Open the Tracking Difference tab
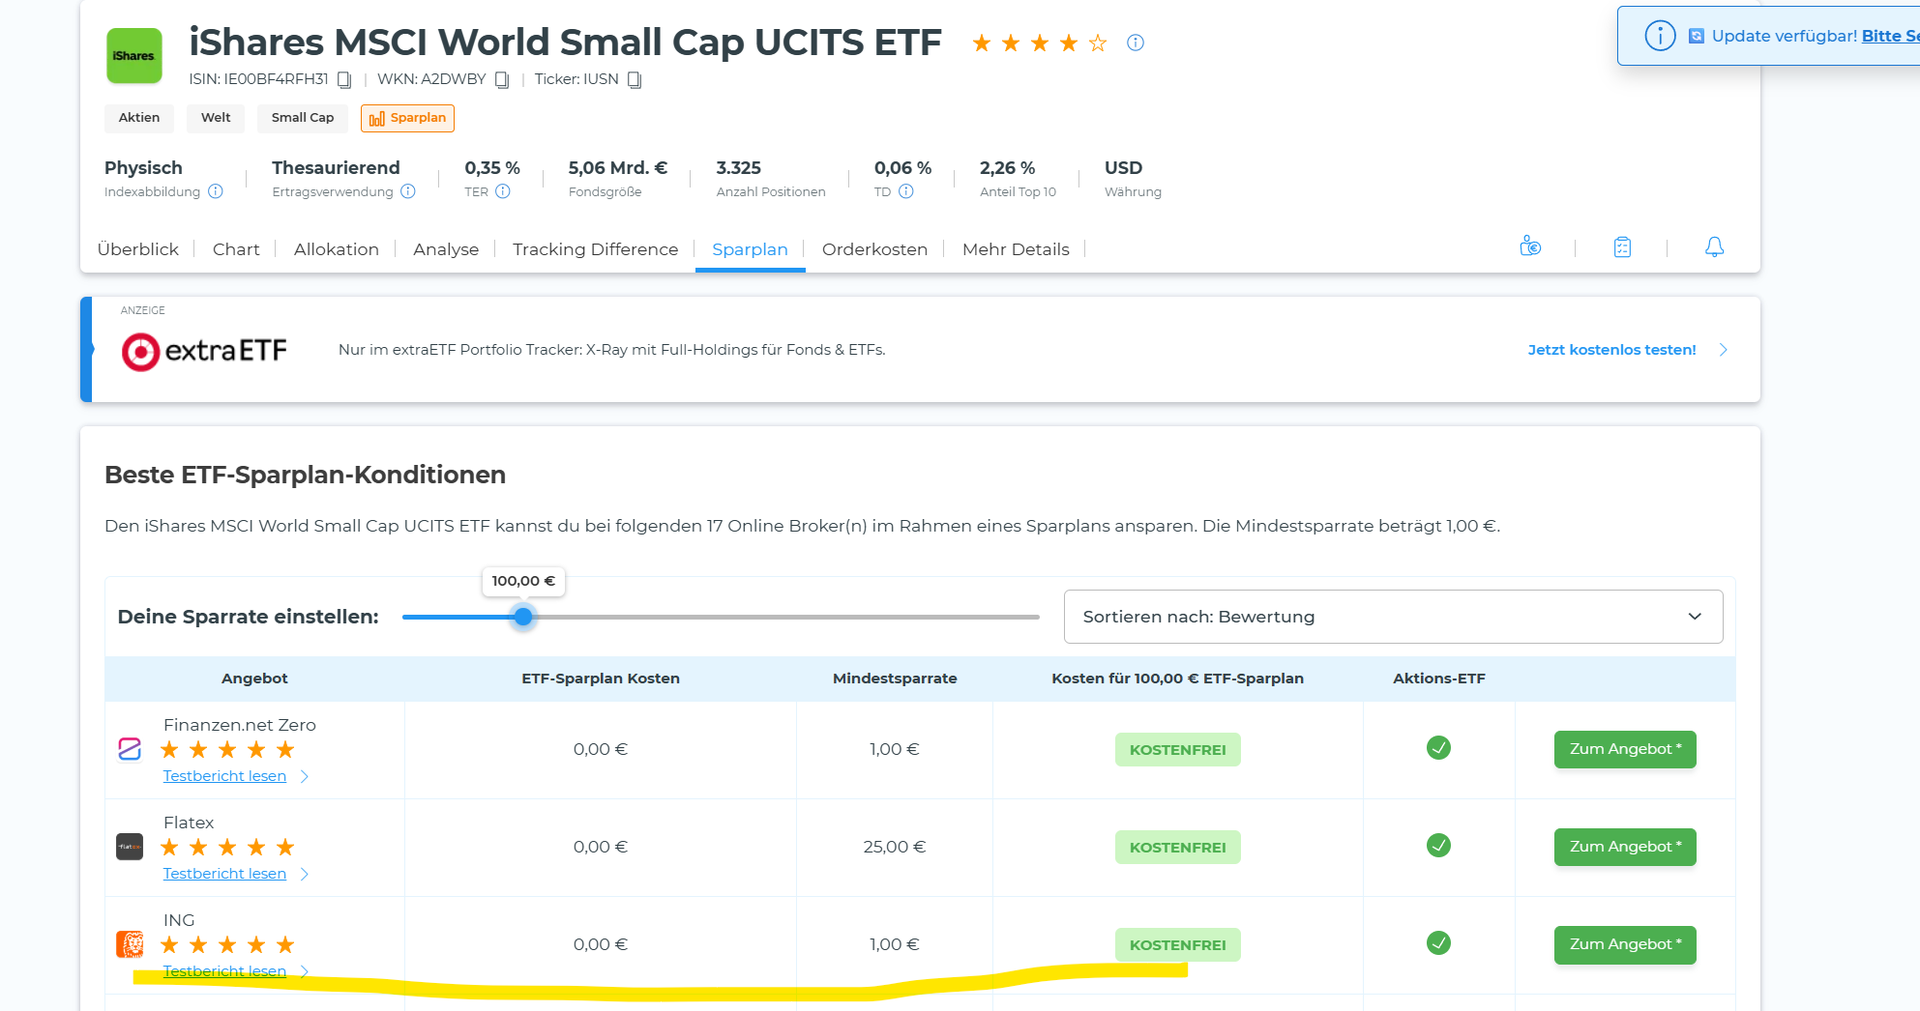Screen dimensions: 1920x1011 coord(595,249)
